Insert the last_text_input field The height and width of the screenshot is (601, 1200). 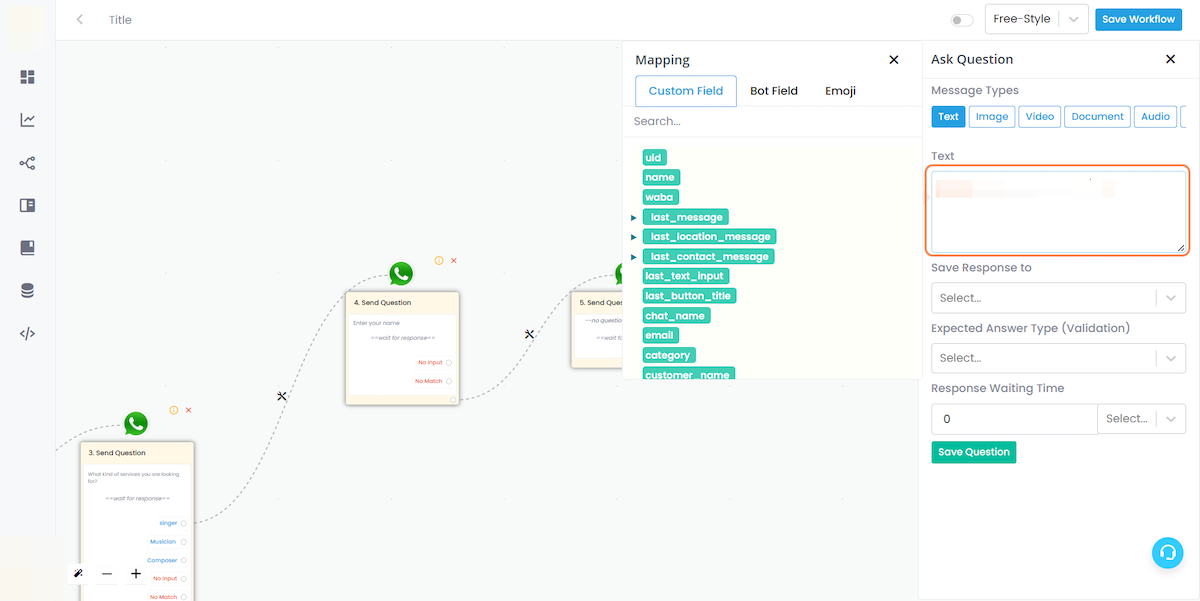(x=685, y=276)
